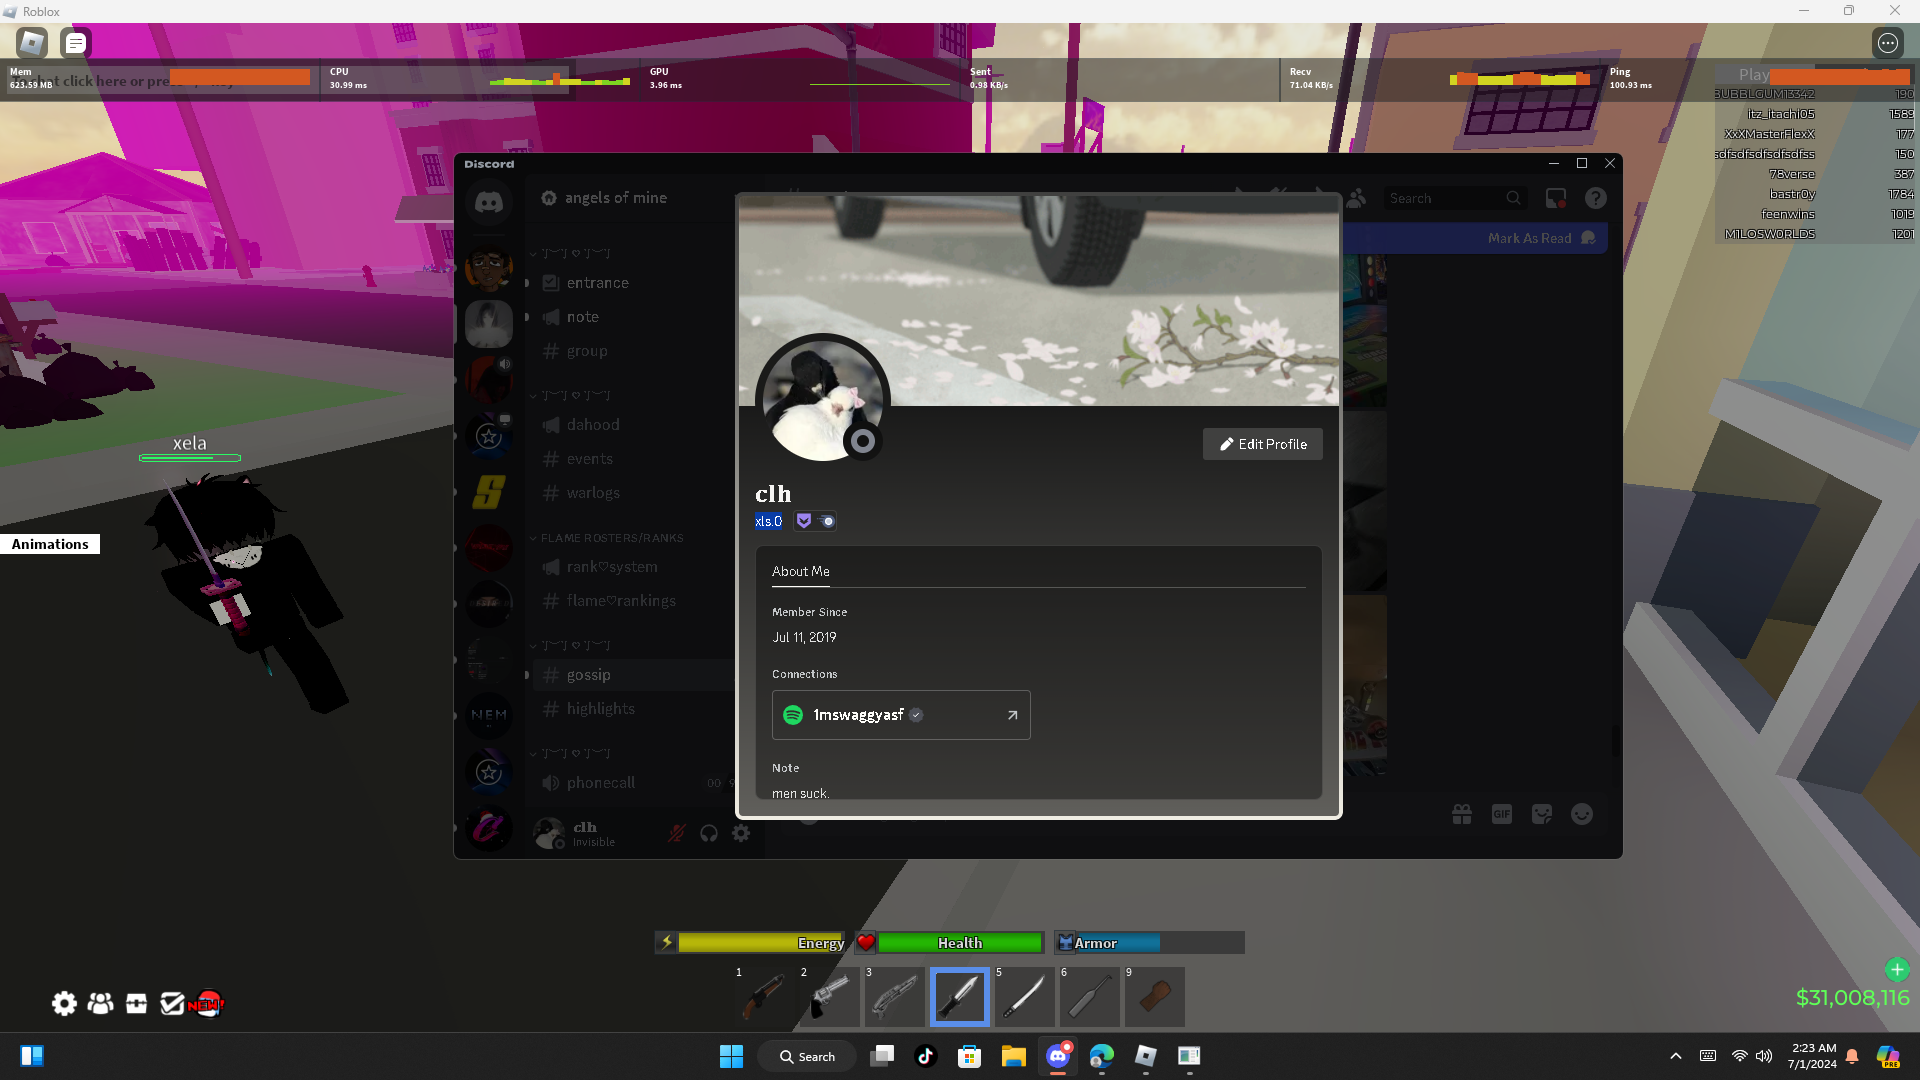
Task: Show hidden system tray icons
Action: coord(1676,1056)
